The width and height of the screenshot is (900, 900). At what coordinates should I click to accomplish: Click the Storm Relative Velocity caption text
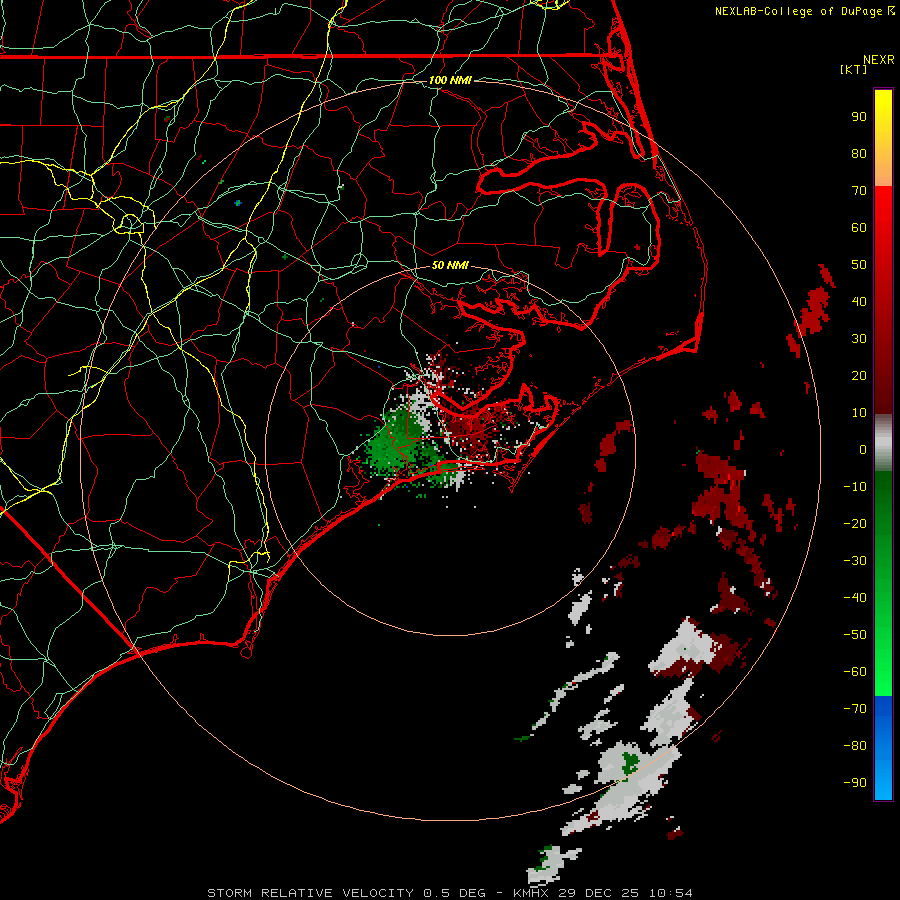449,893
